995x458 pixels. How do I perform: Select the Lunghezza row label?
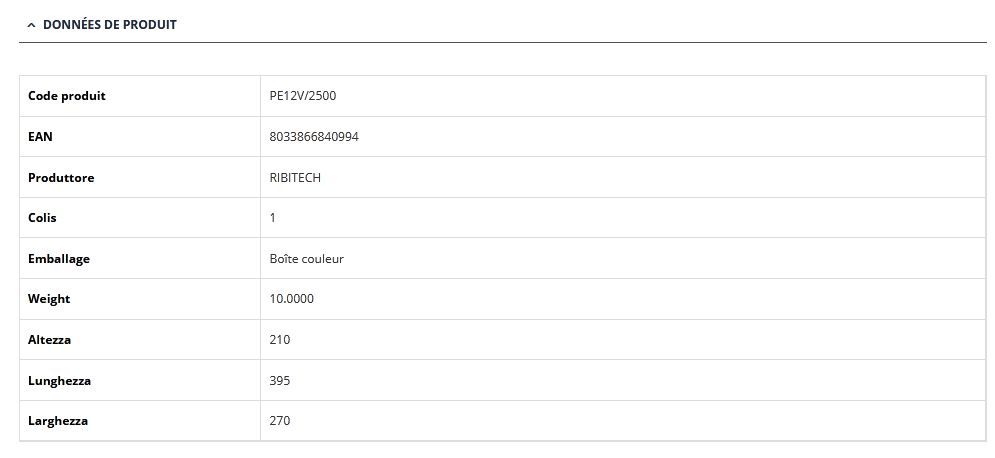pyautogui.click(x=59, y=381)
